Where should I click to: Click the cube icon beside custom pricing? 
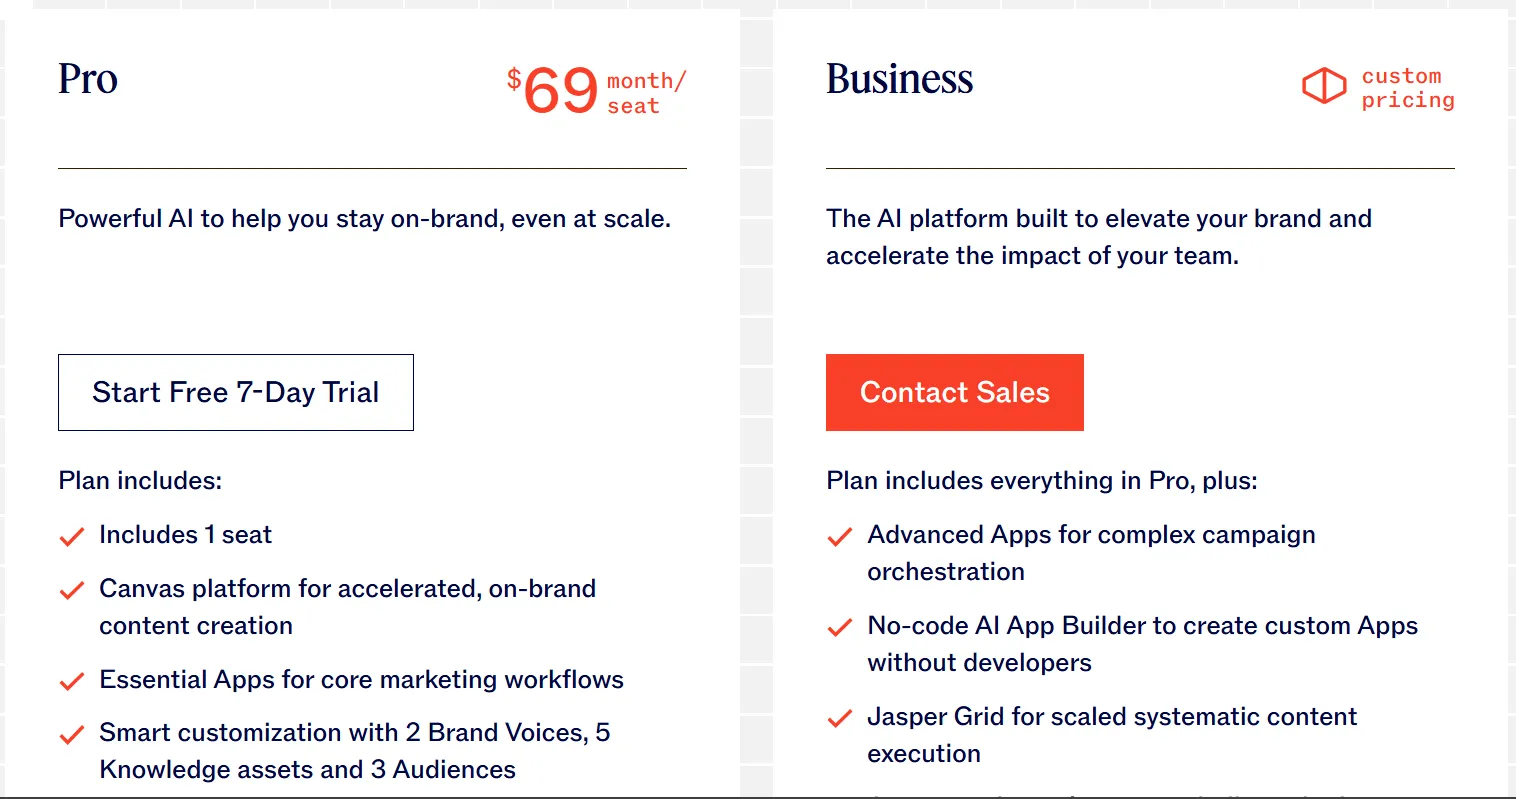click(x=1323, y=86)
